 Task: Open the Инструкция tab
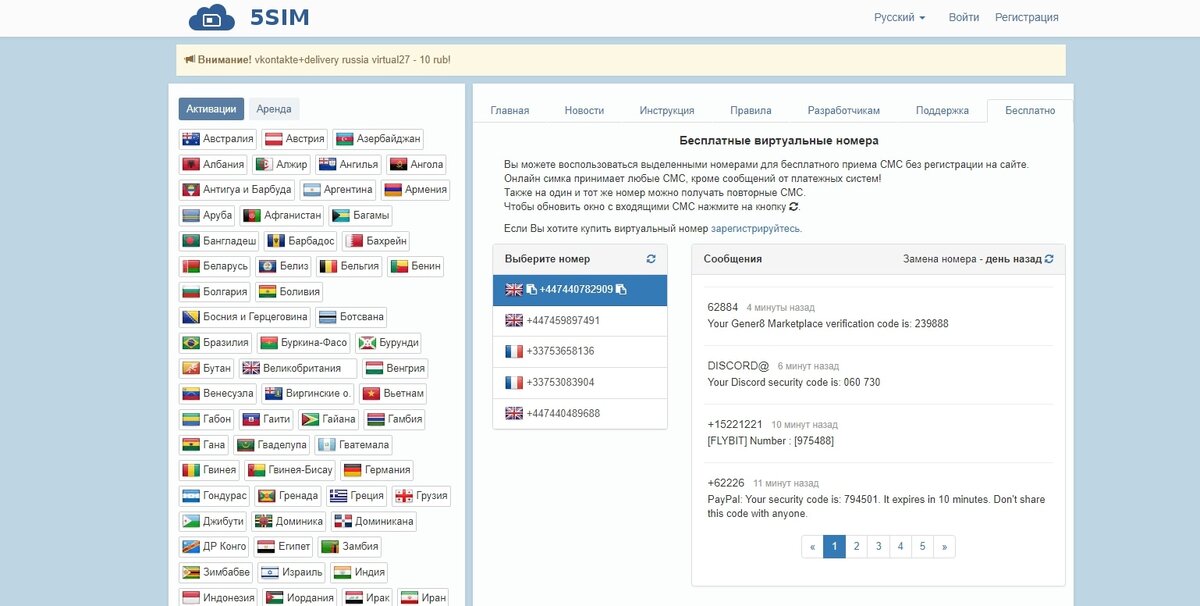click(x=667, y=111)
